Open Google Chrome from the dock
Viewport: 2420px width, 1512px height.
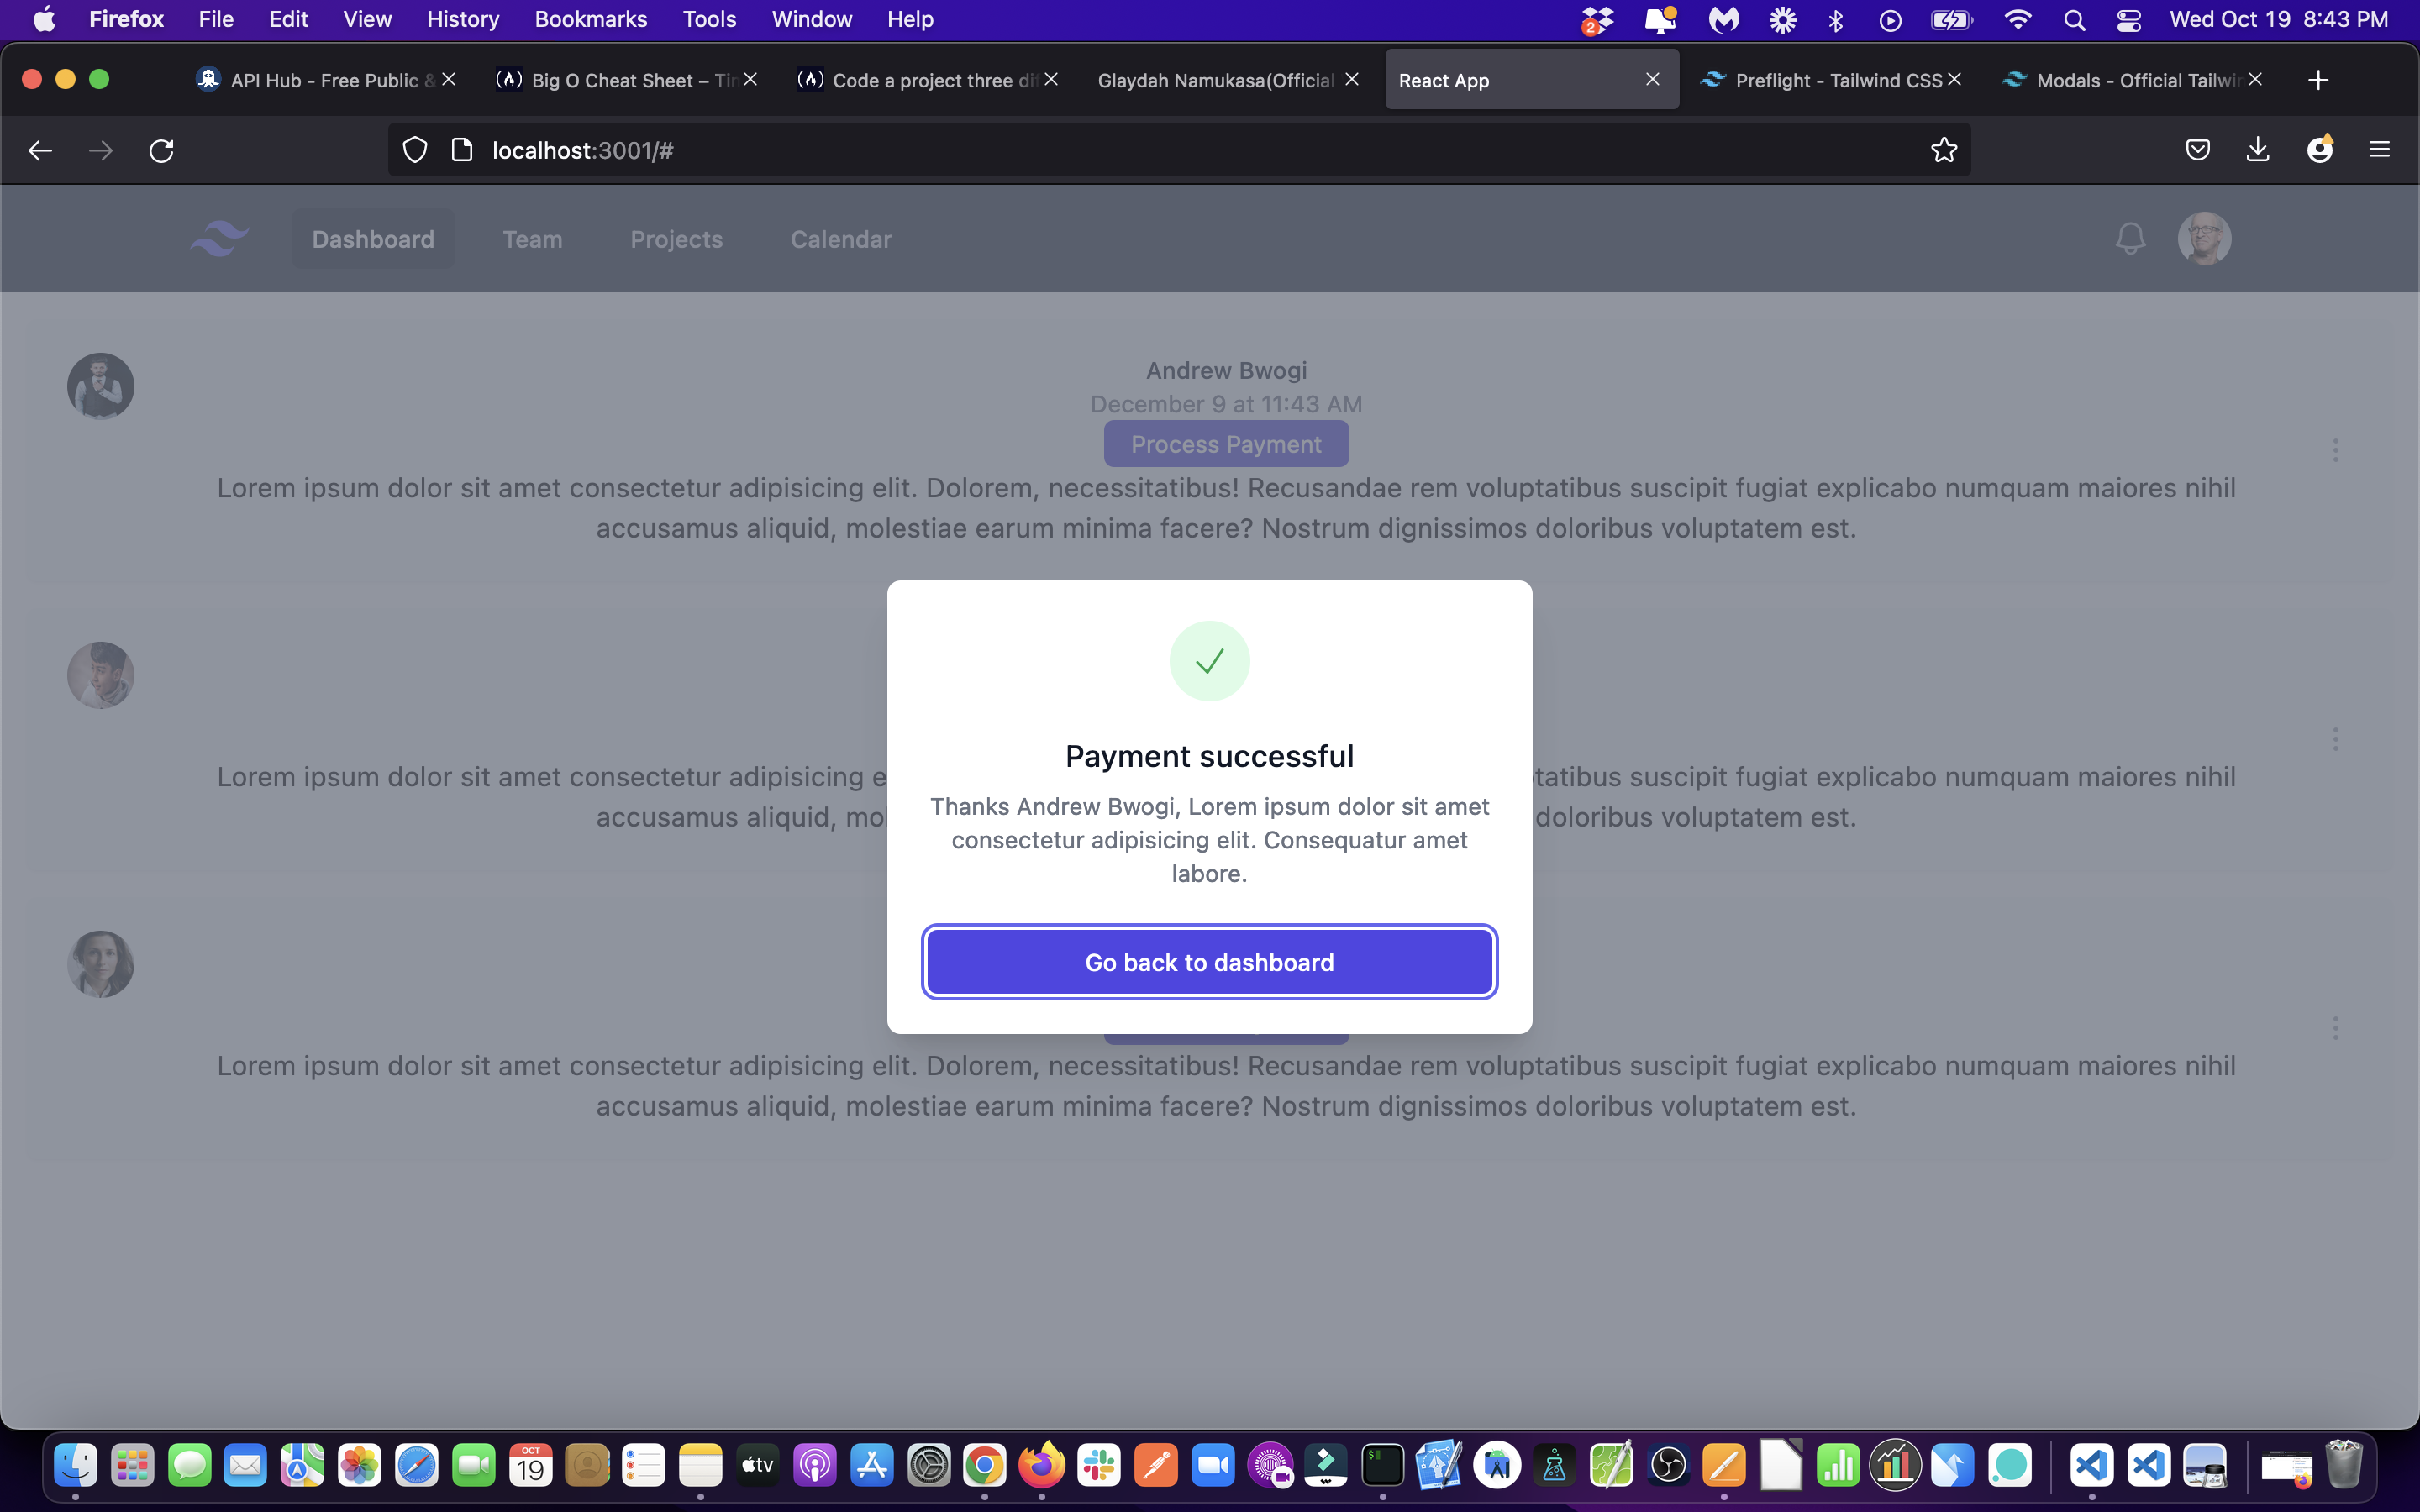tap(984, 1466)
